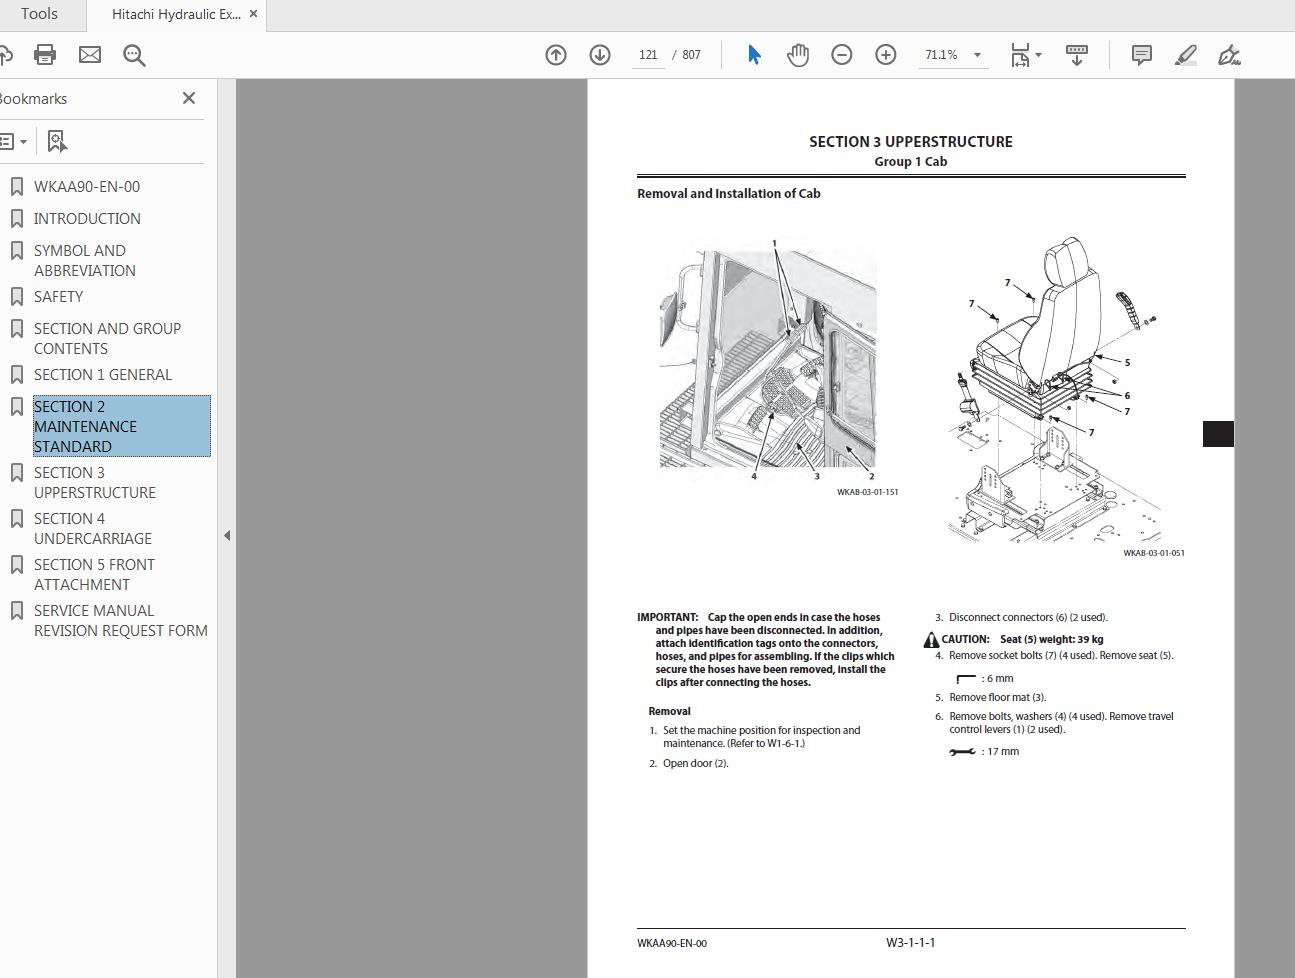
Task: Zoom in with the plus icon
Action: click(886, 55)
